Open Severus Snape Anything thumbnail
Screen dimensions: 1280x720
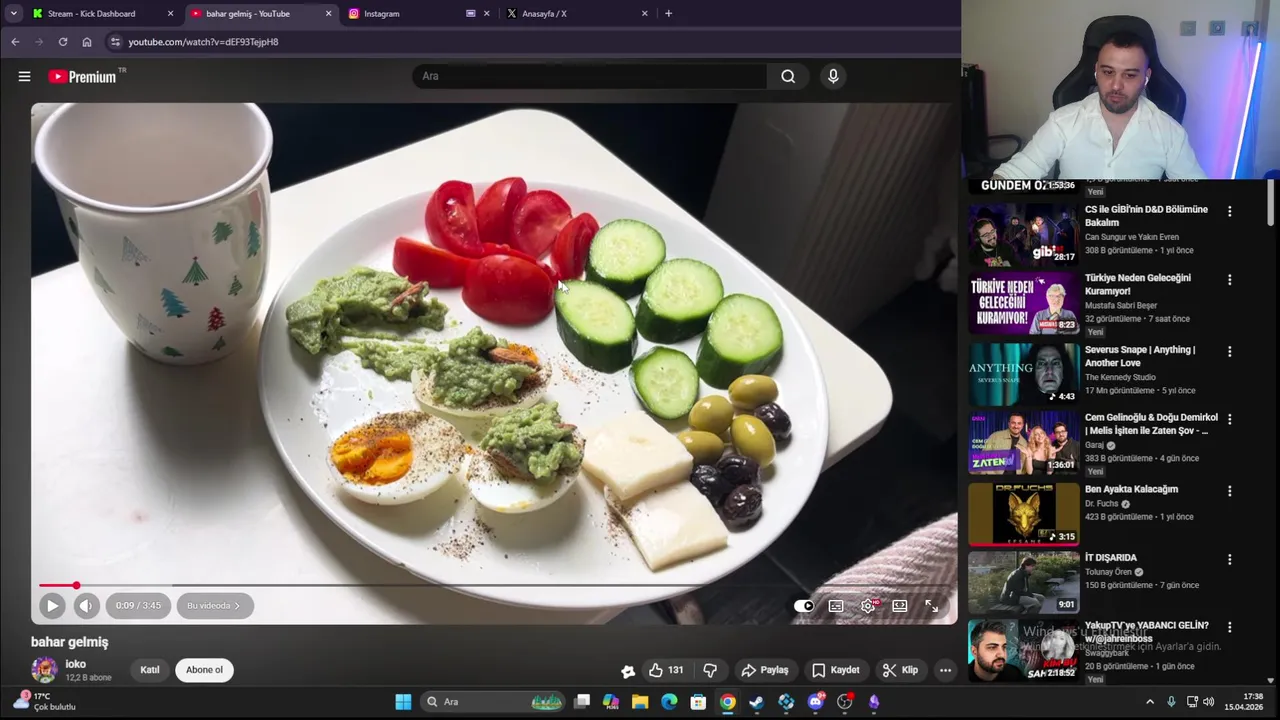click(x=1024, y=374)
